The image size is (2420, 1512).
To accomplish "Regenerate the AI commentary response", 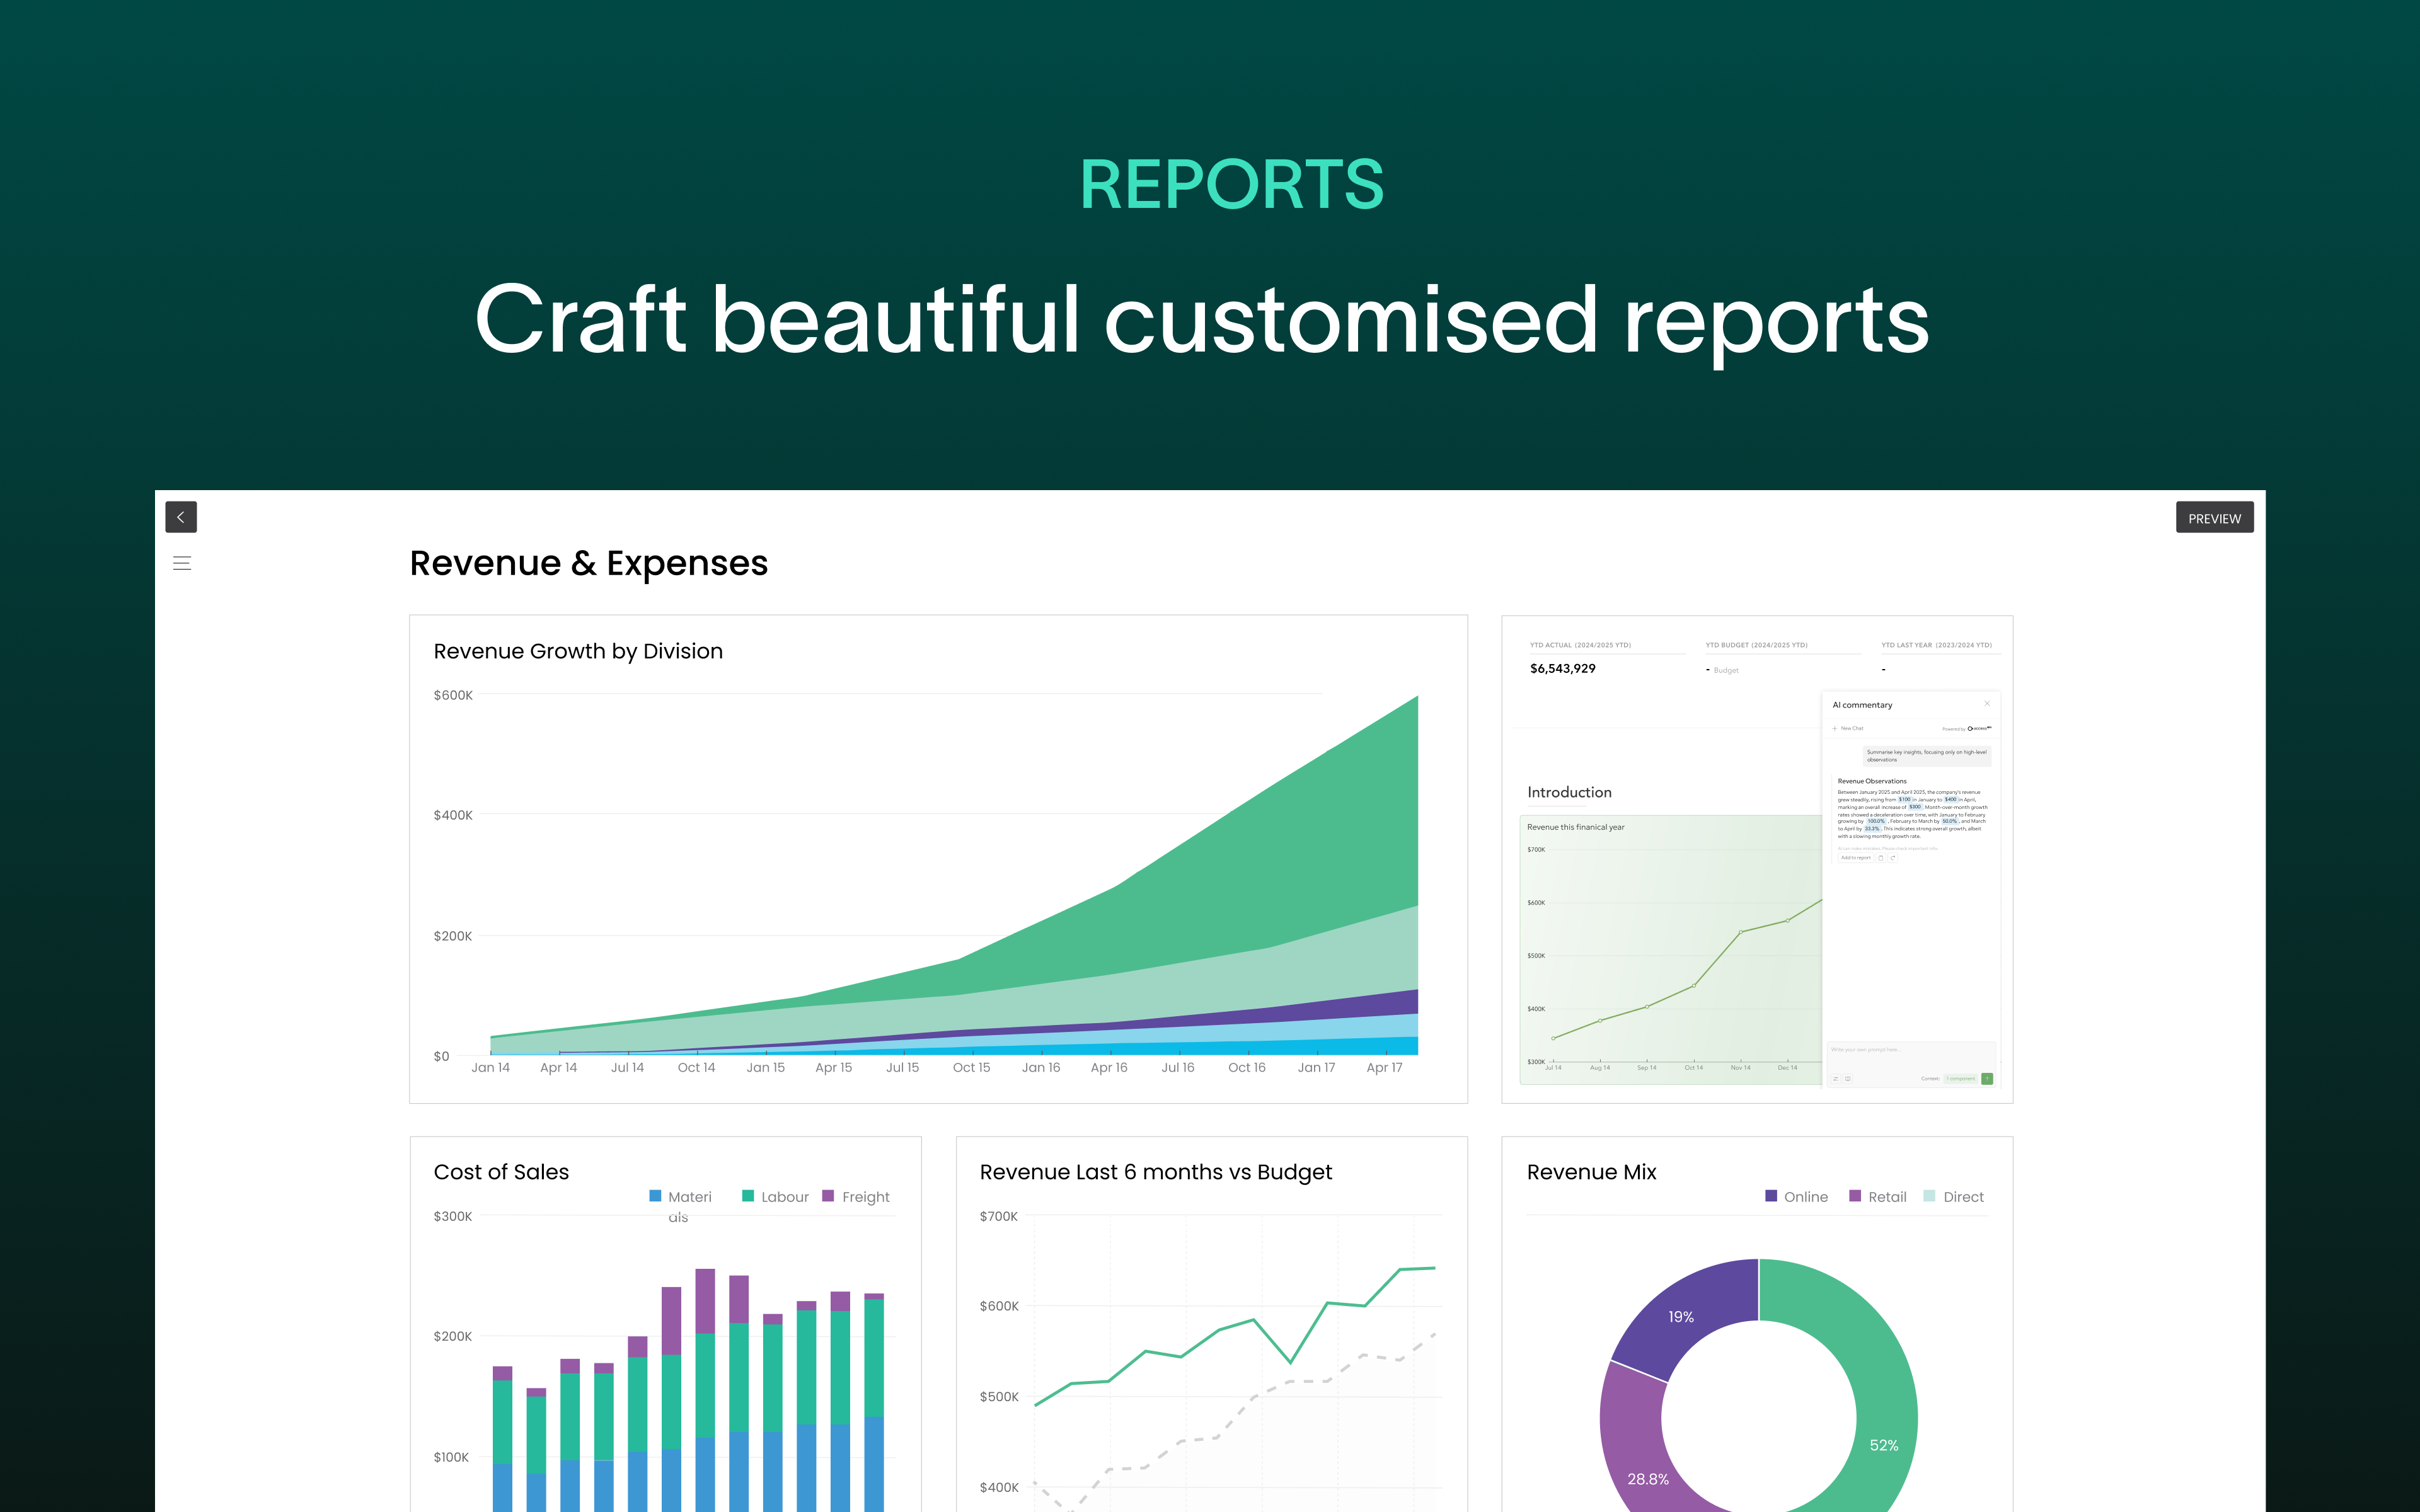I will coord(1893,858).
